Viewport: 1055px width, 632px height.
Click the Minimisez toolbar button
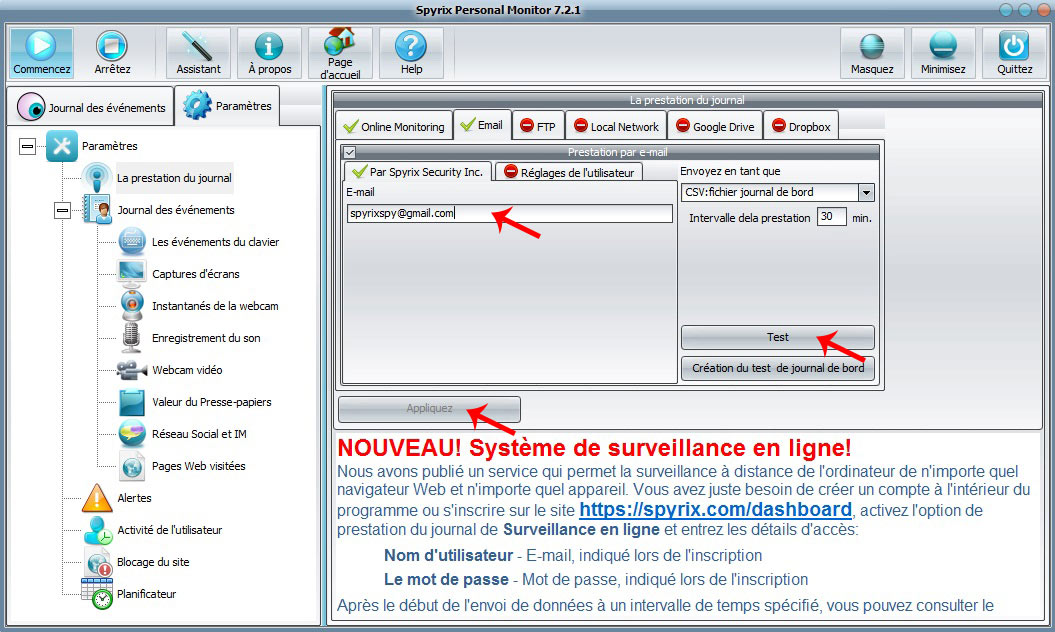click(x=943, y=52)
